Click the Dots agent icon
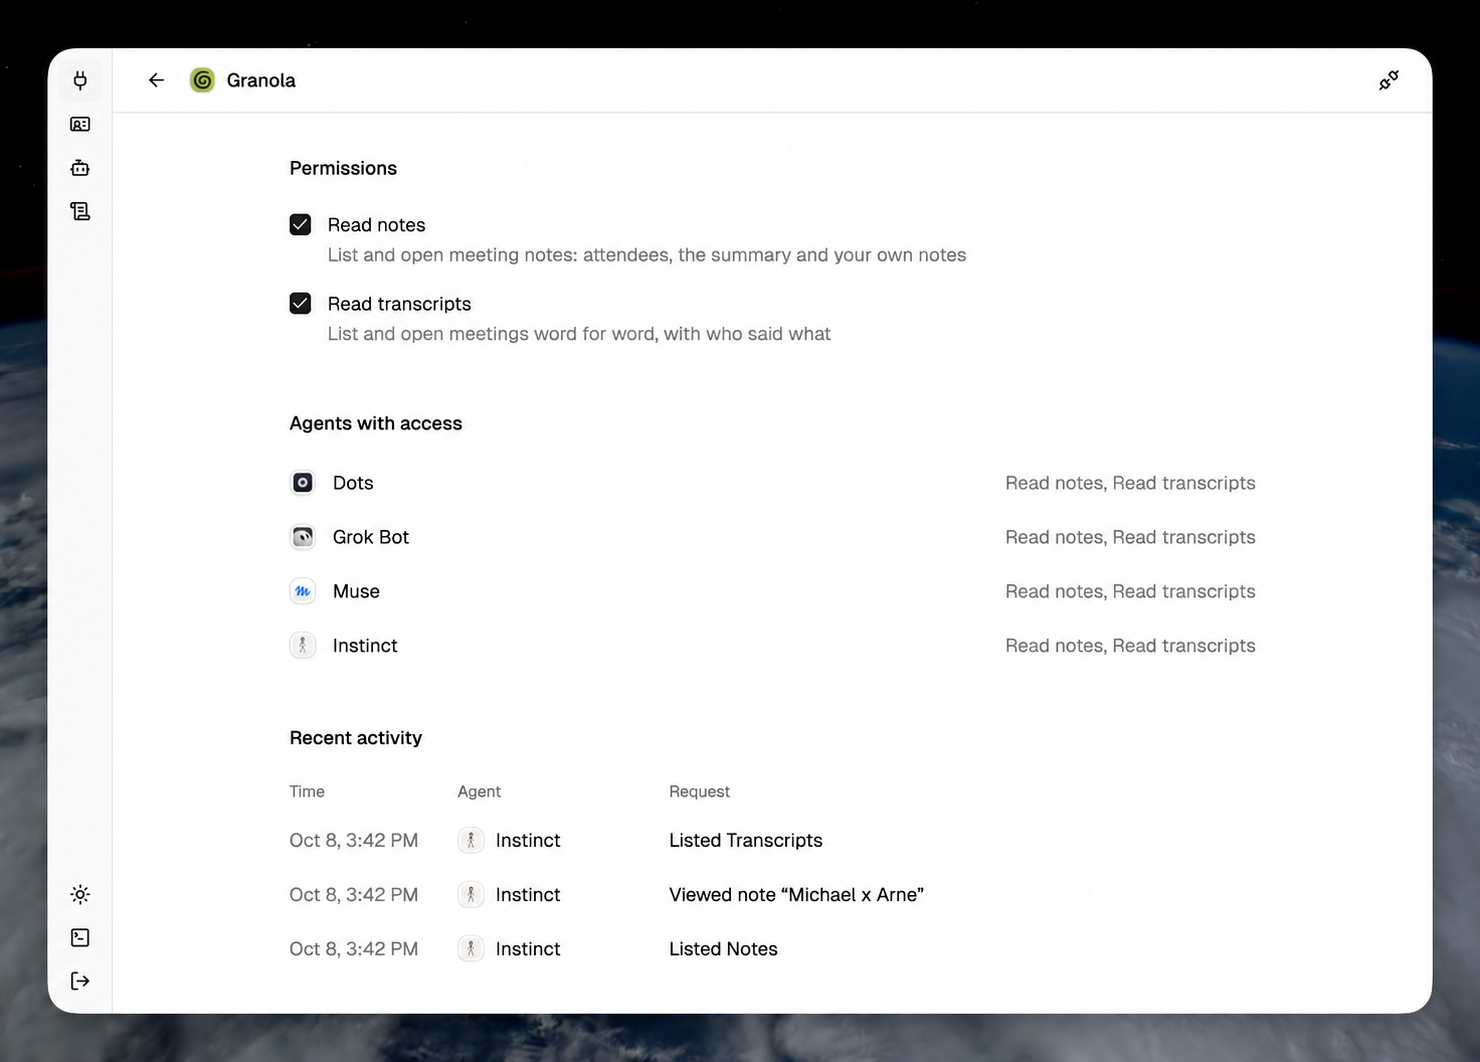This screenshot has width=1480, height=1062. point(302,483)
